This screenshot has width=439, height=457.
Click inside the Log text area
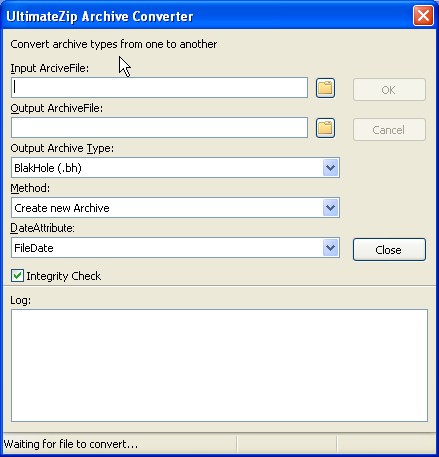(x=219, y=366)
